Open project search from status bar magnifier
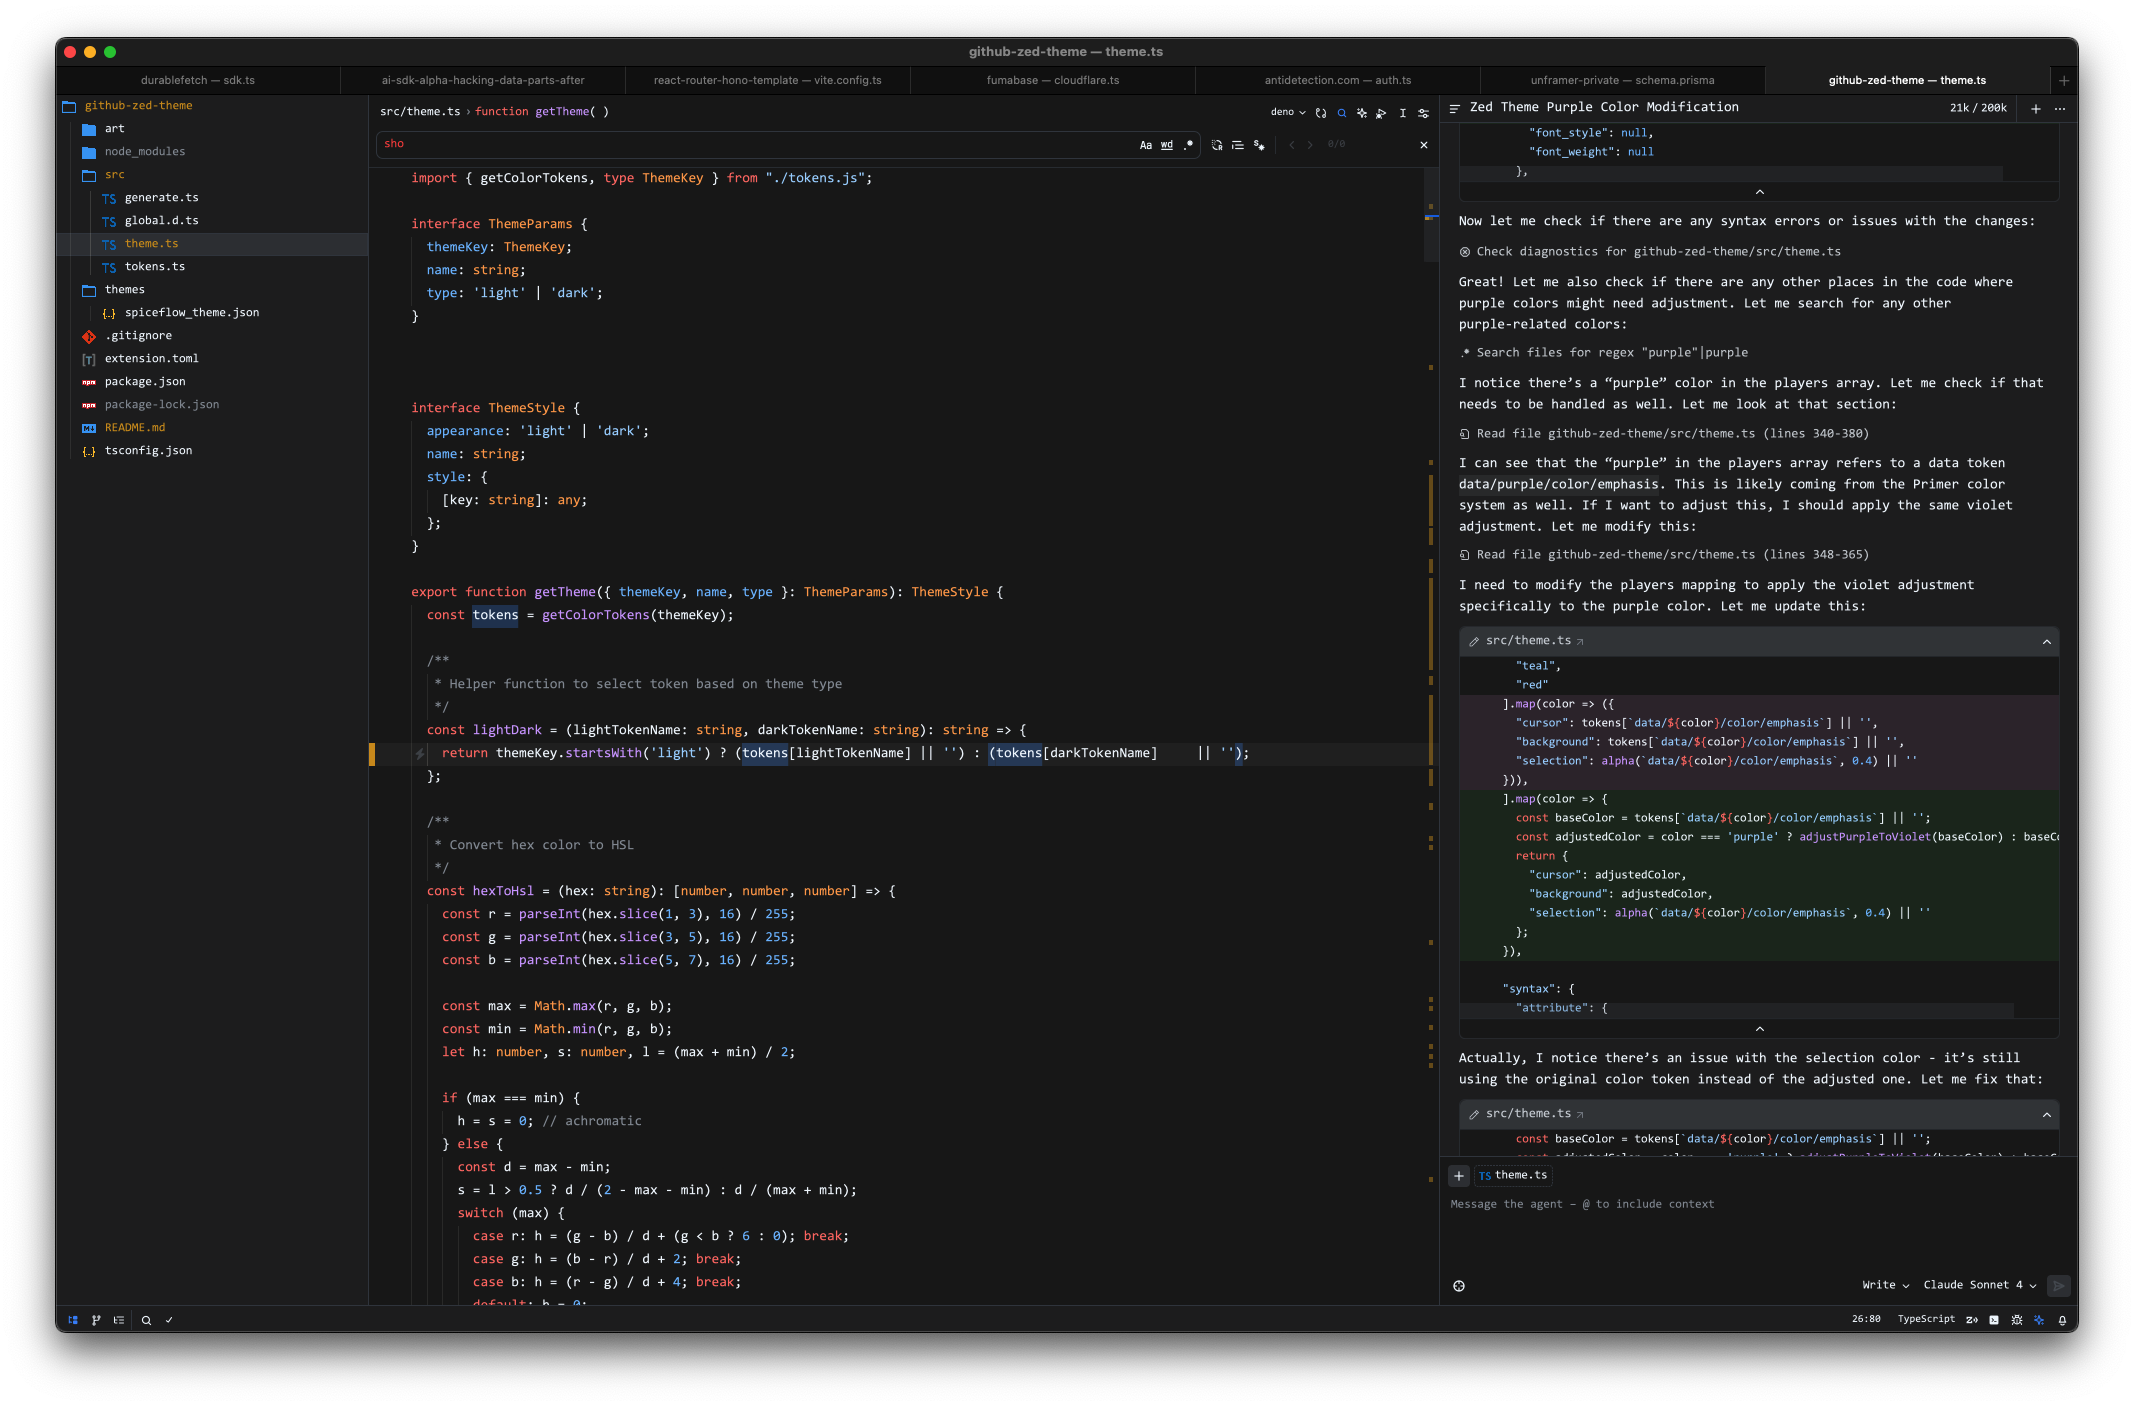 [146, 1320]
